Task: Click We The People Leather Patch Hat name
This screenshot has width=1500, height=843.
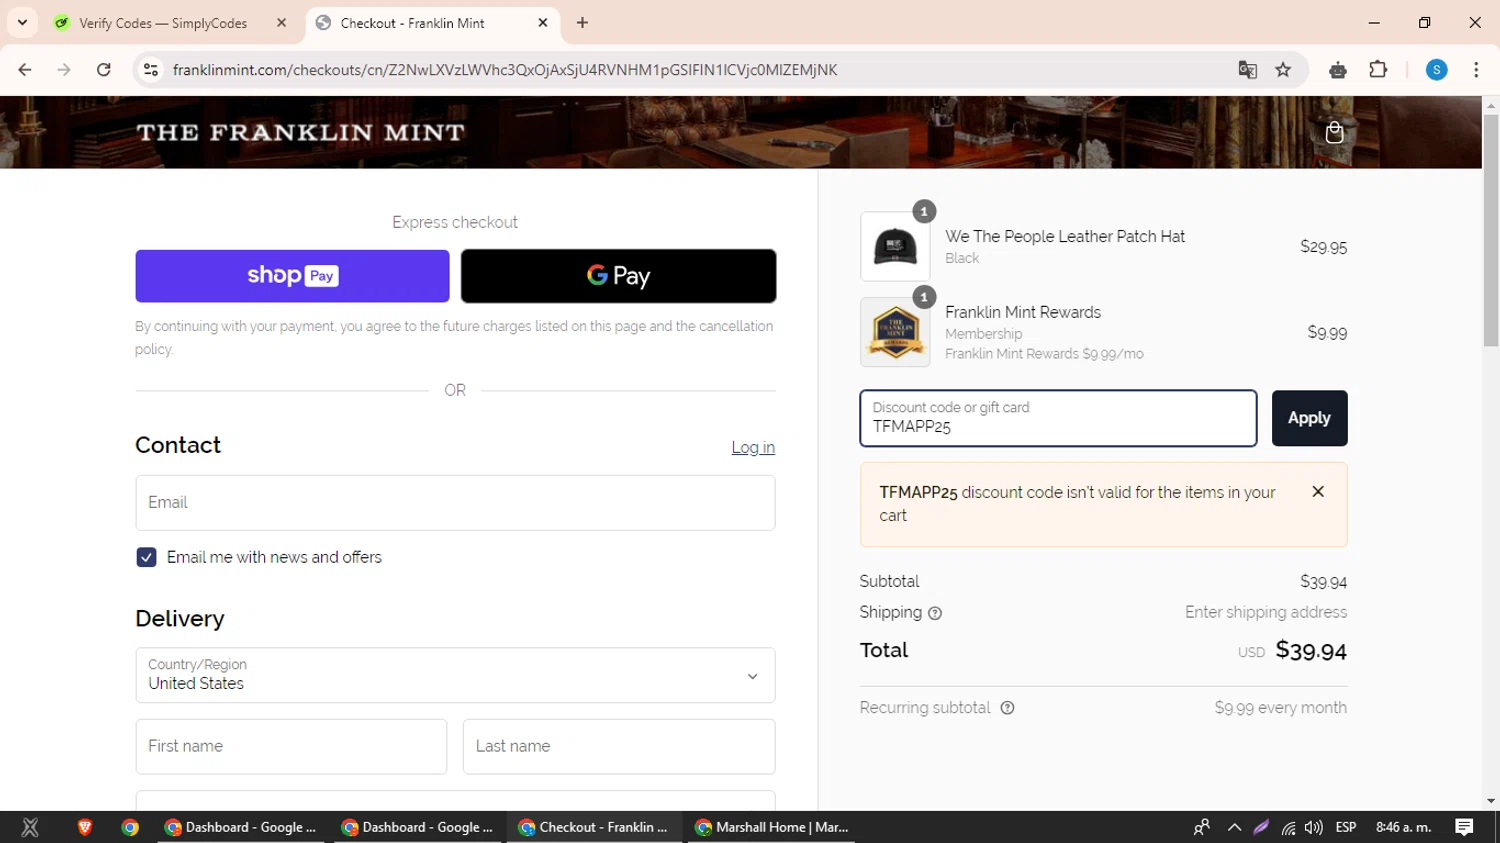Action: pos(1065,236)
